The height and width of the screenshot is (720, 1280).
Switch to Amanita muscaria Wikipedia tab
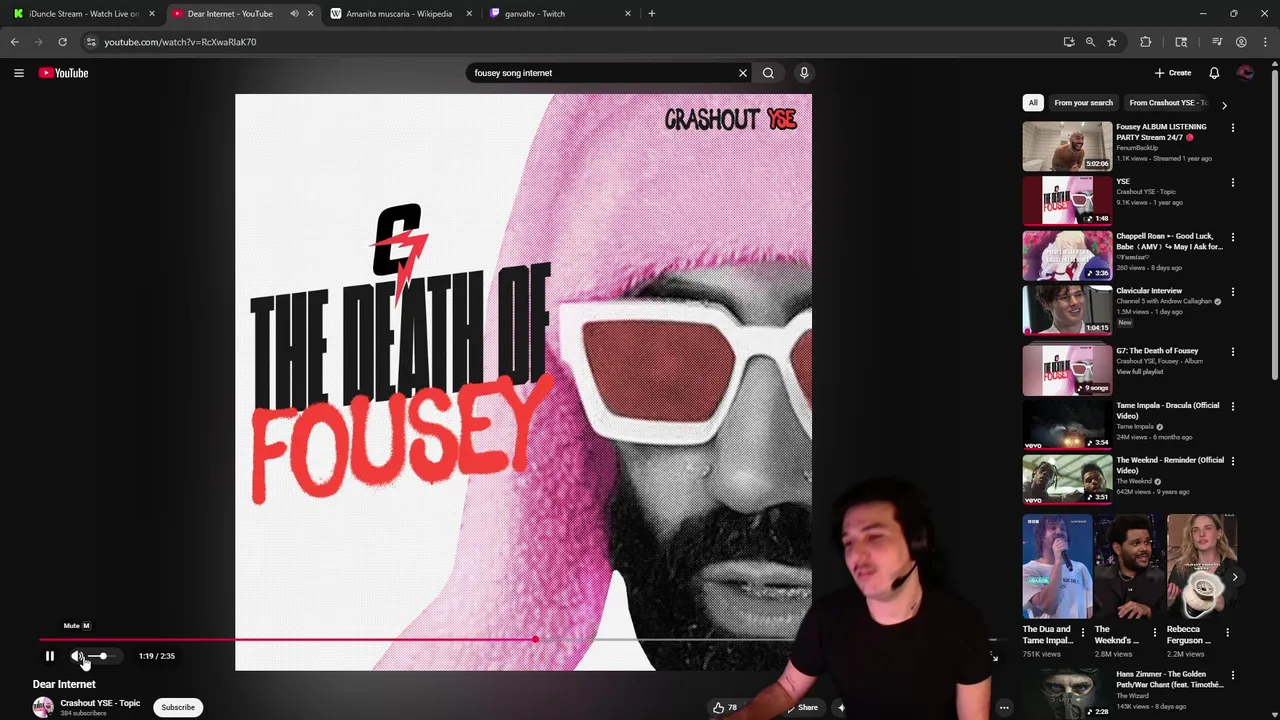coord(399,14)
